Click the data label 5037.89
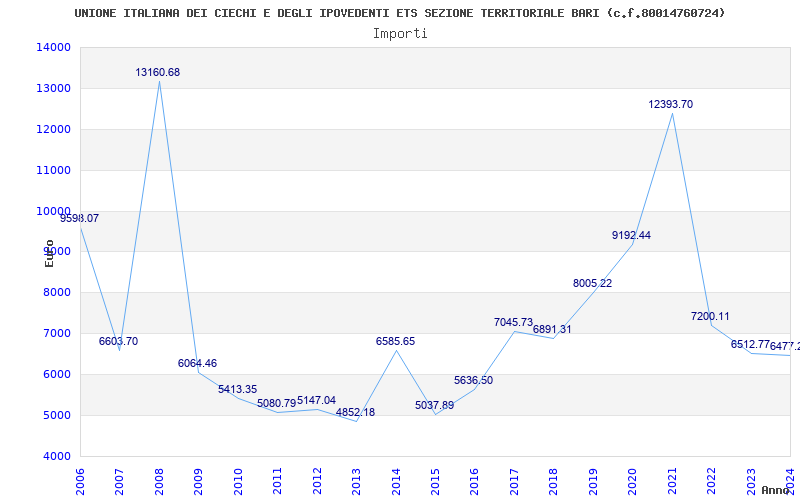800x500 pixels. point(435,405)
